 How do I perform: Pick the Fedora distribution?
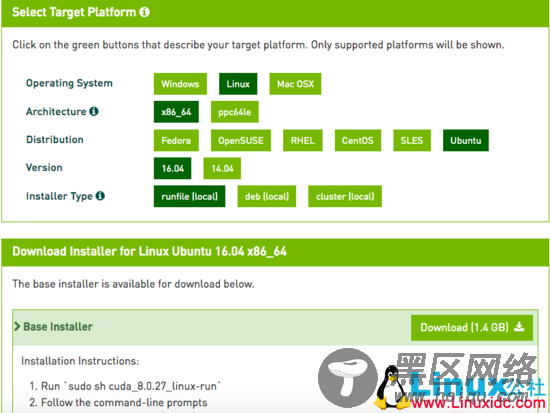[176, 140]
